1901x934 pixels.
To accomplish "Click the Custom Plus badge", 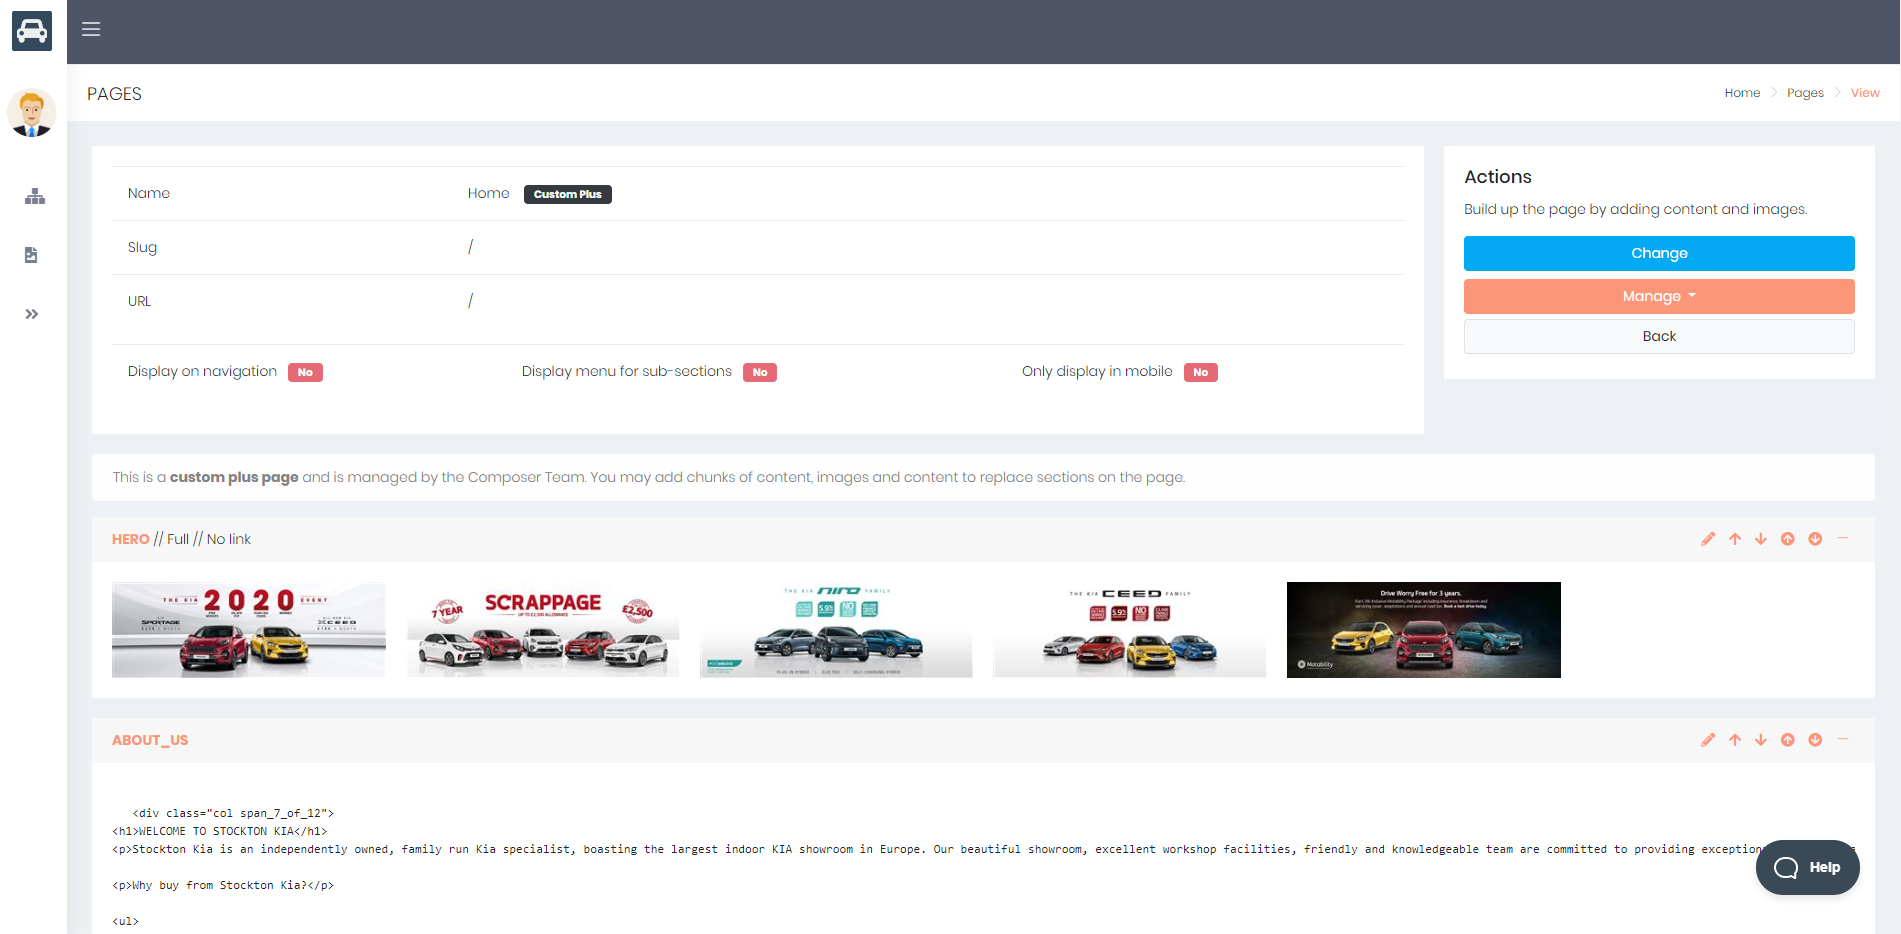I will pyautogui.click(x=568, y=194).
